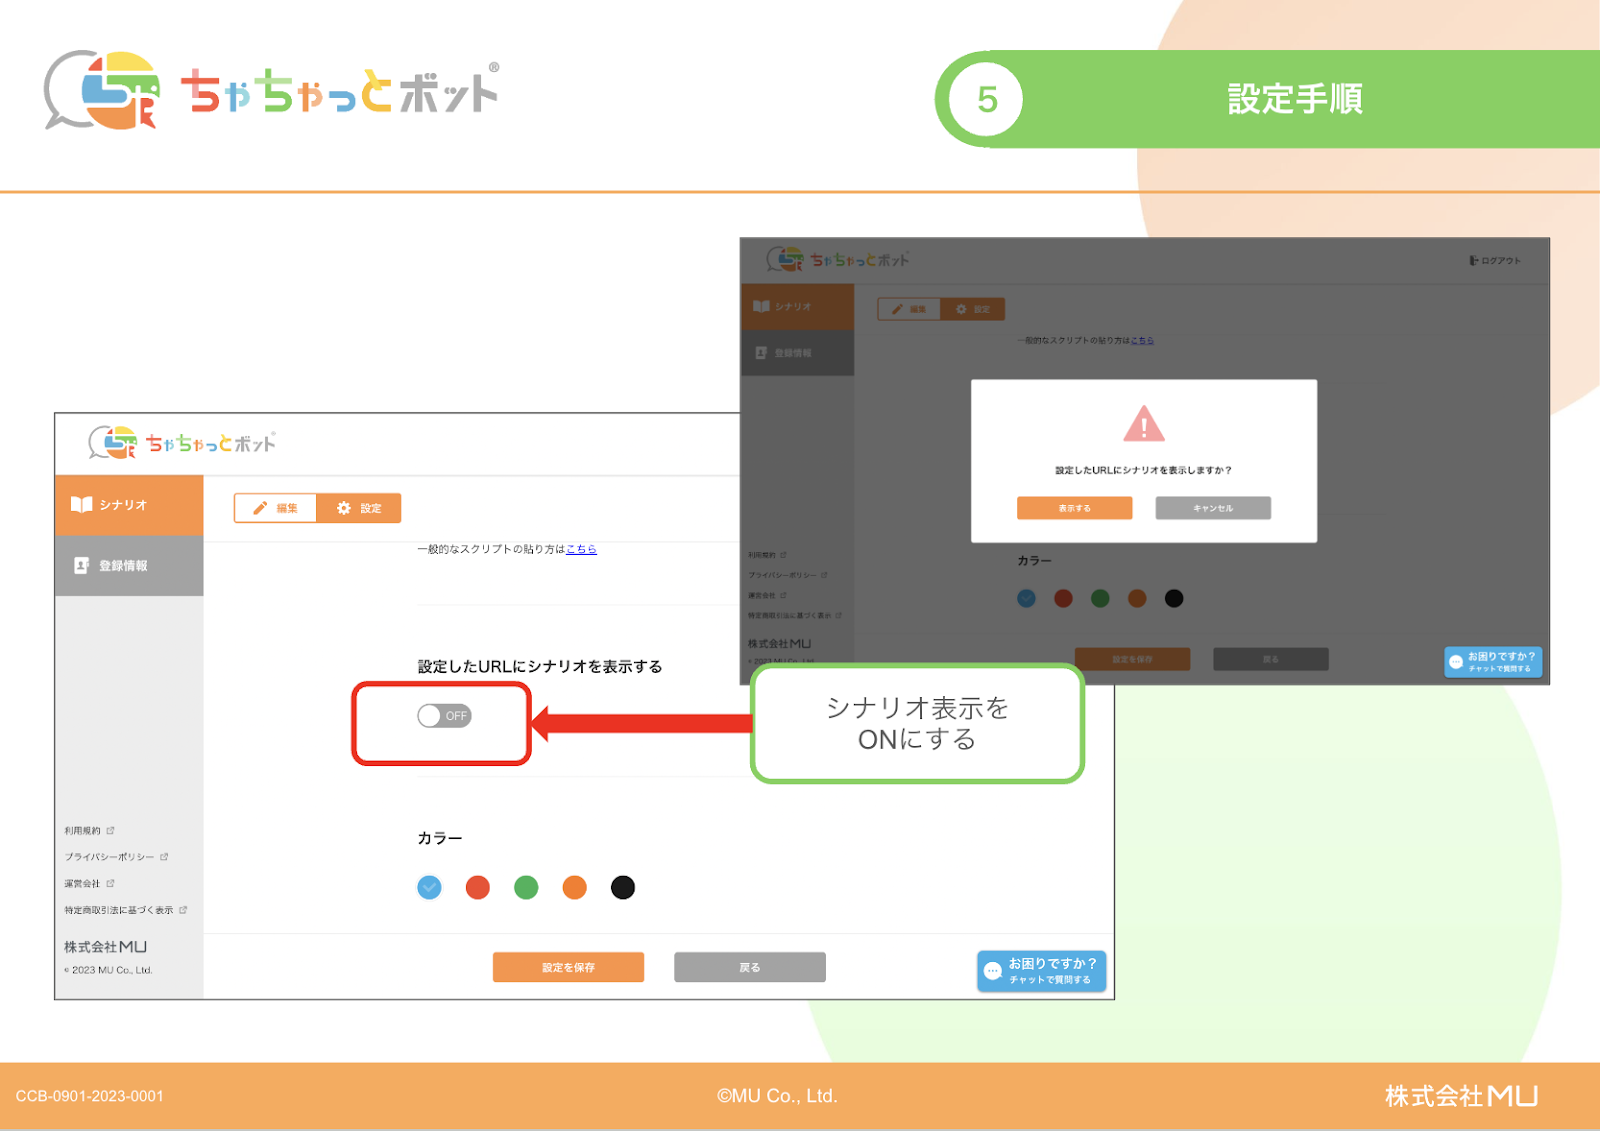
Task: Click the book icon beside シナリオ
Action: click(82, 505)
